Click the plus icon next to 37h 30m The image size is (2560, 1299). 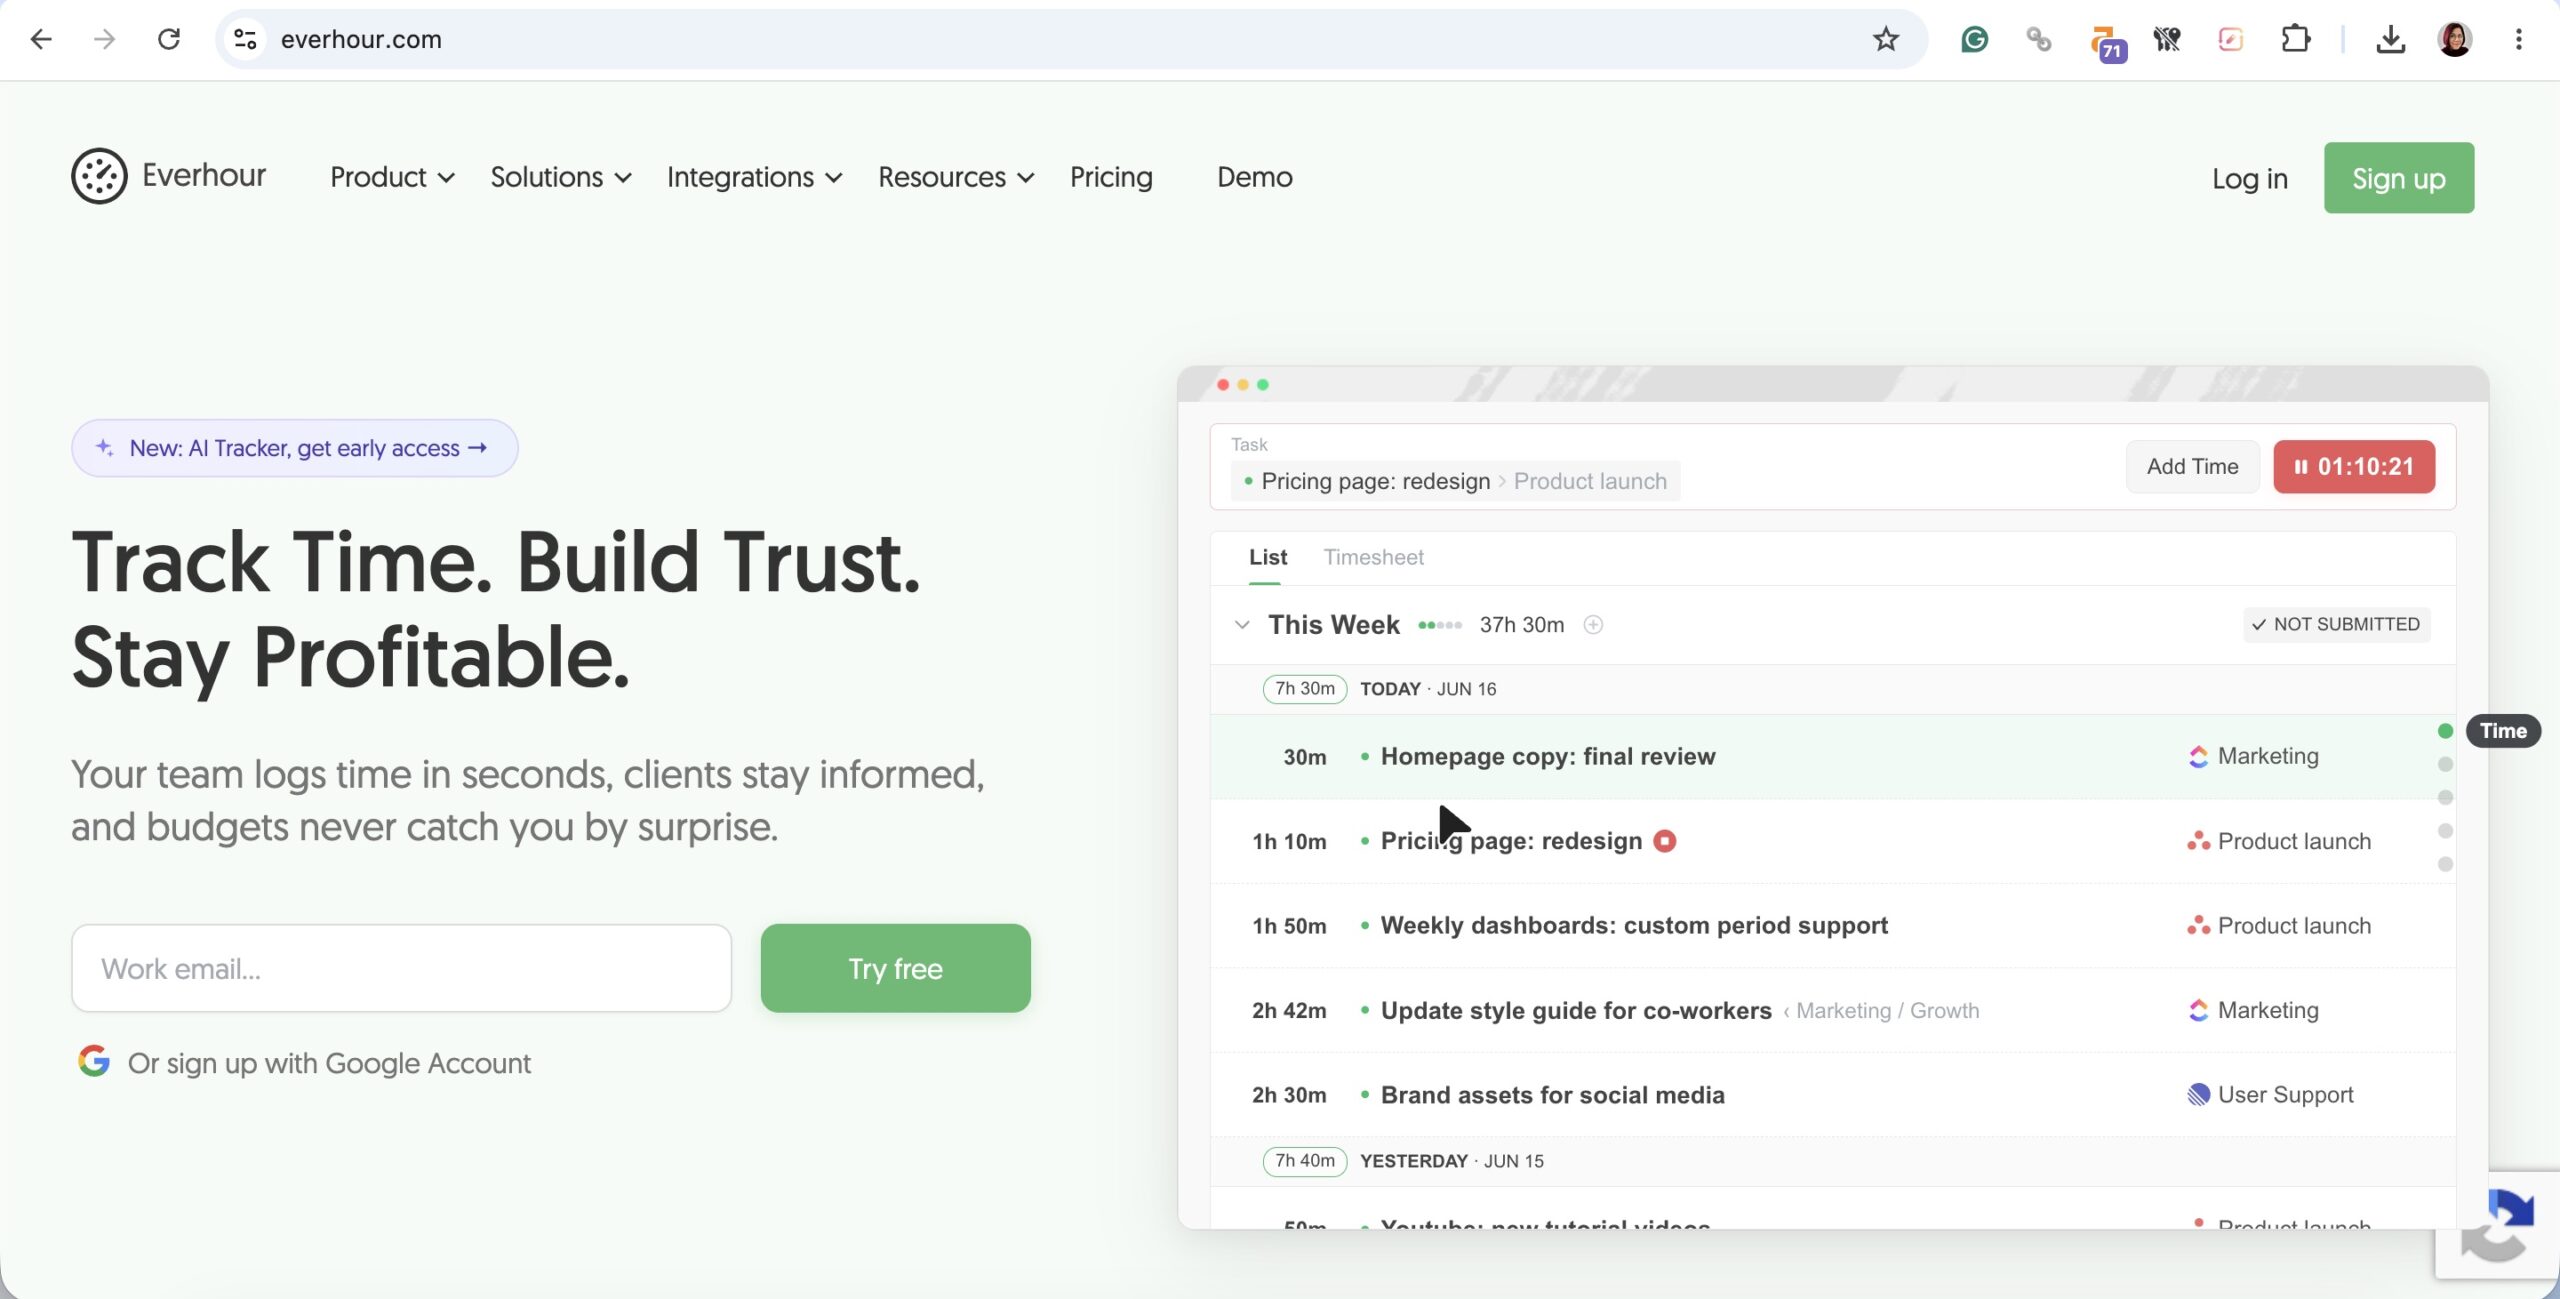1593,625
